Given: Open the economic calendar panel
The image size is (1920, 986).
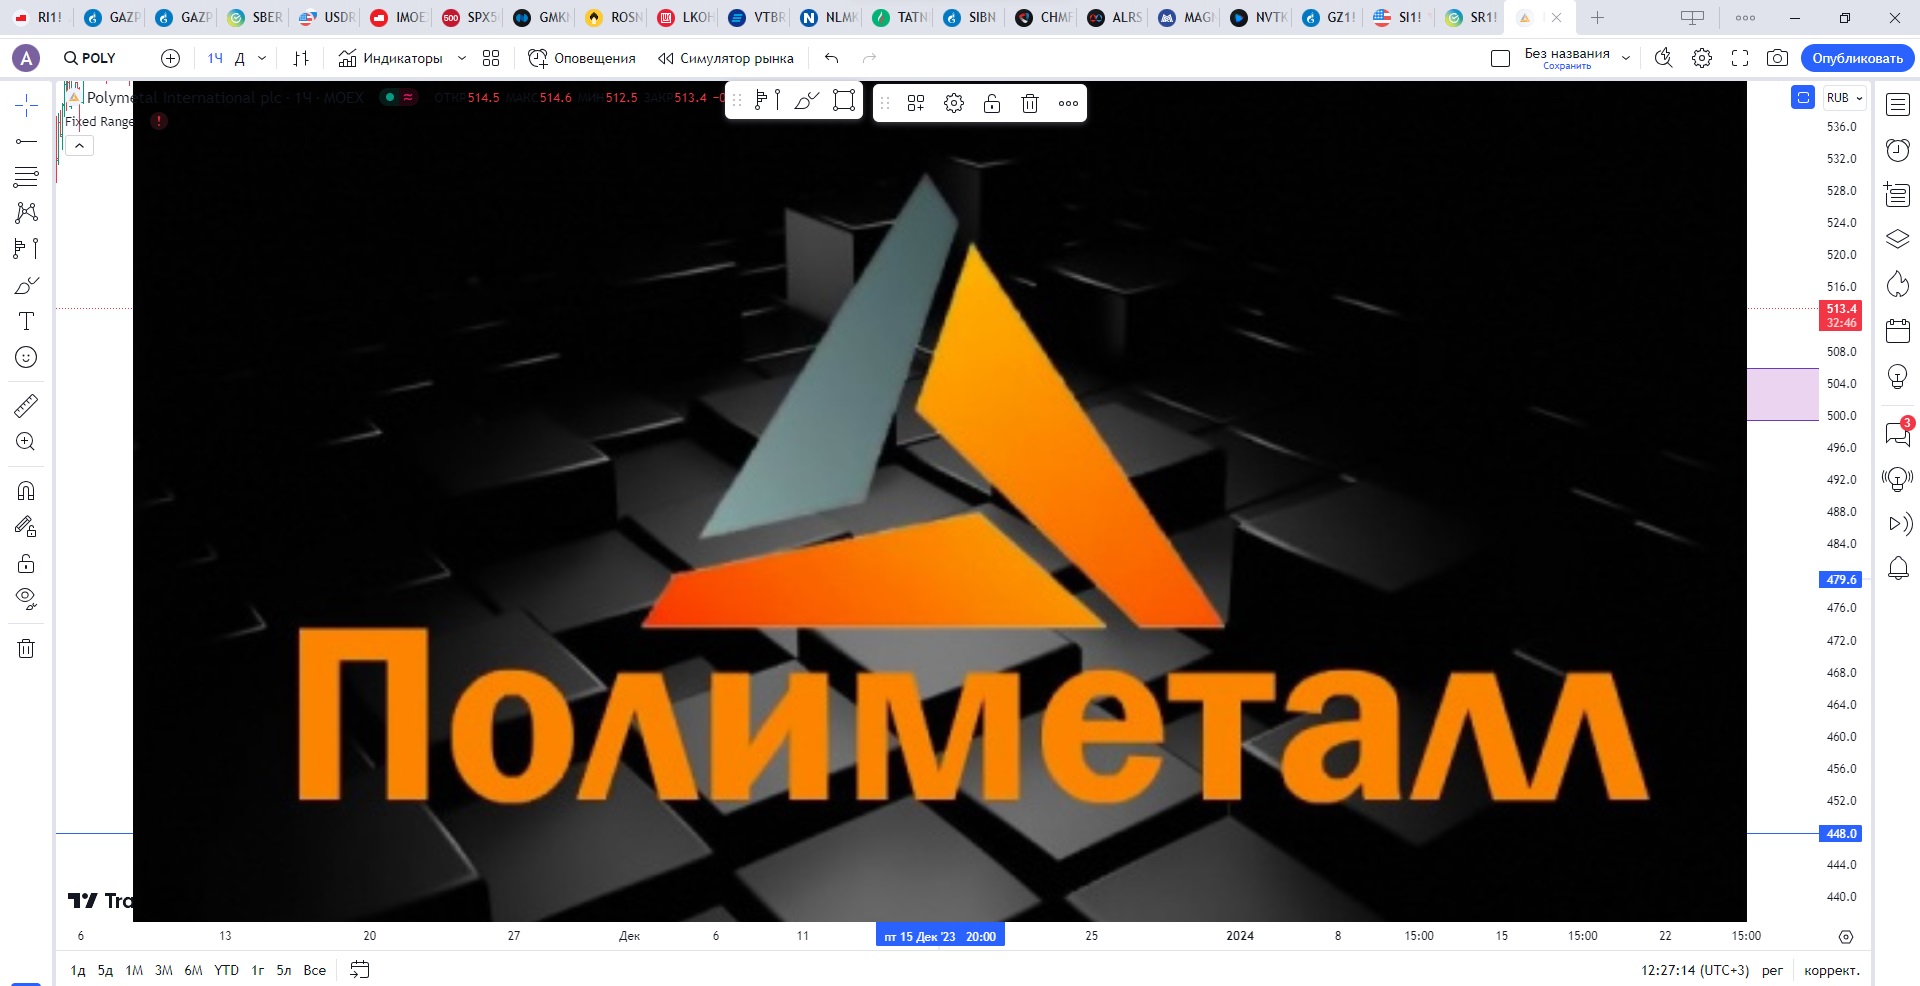Looking at the screenshot, I should 1898,331.
